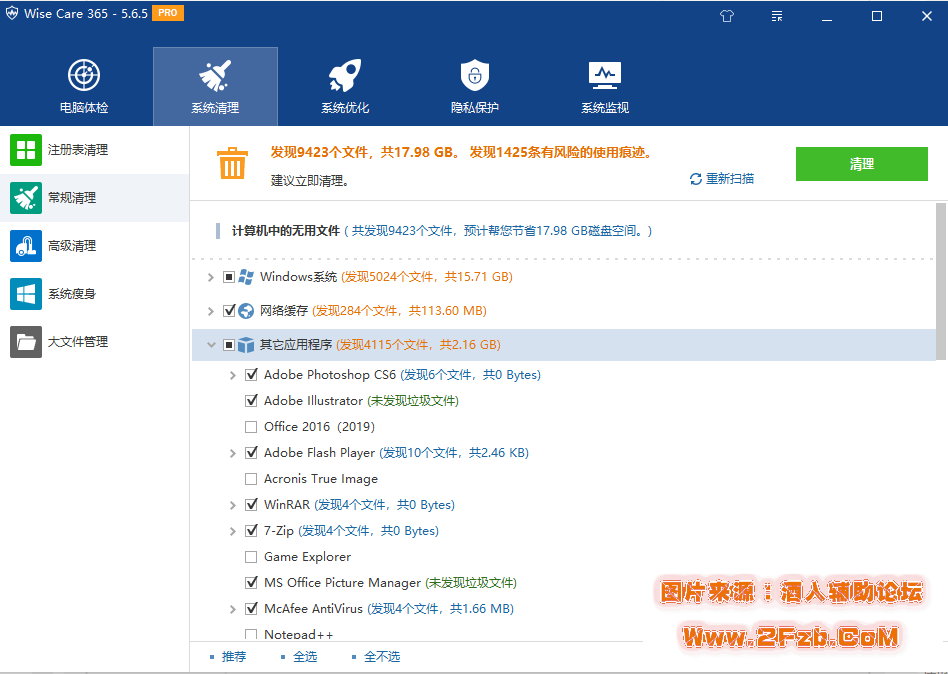Toggle the Windows系统 checkbox
This screenshot has height=674, width=948.
(x=229, y=277)
